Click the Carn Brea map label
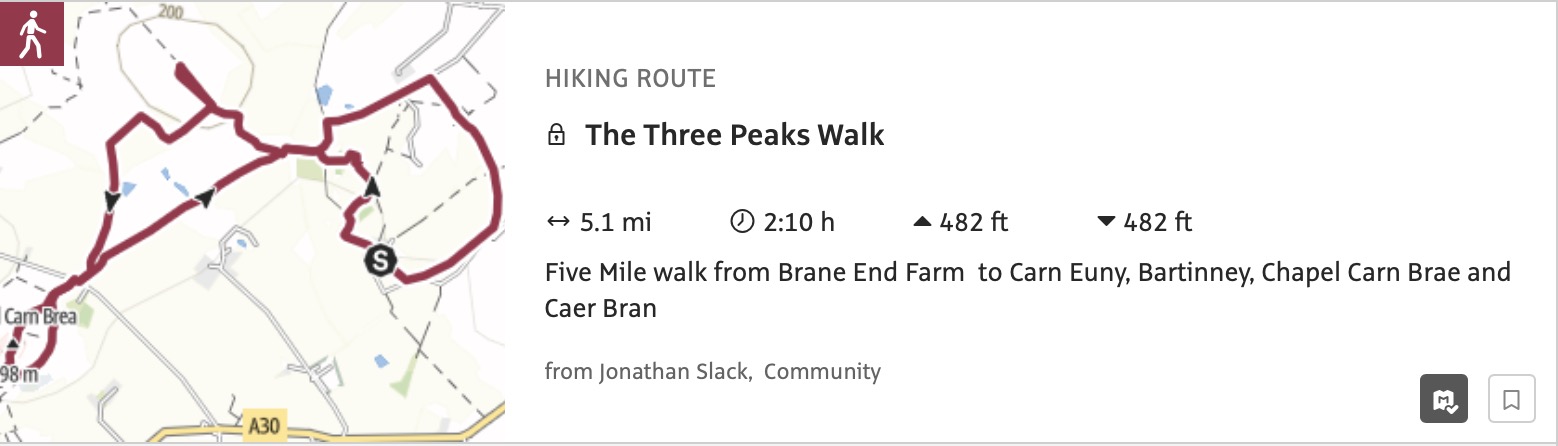Viewport: 1558px width, 446px height. [40, 318]
